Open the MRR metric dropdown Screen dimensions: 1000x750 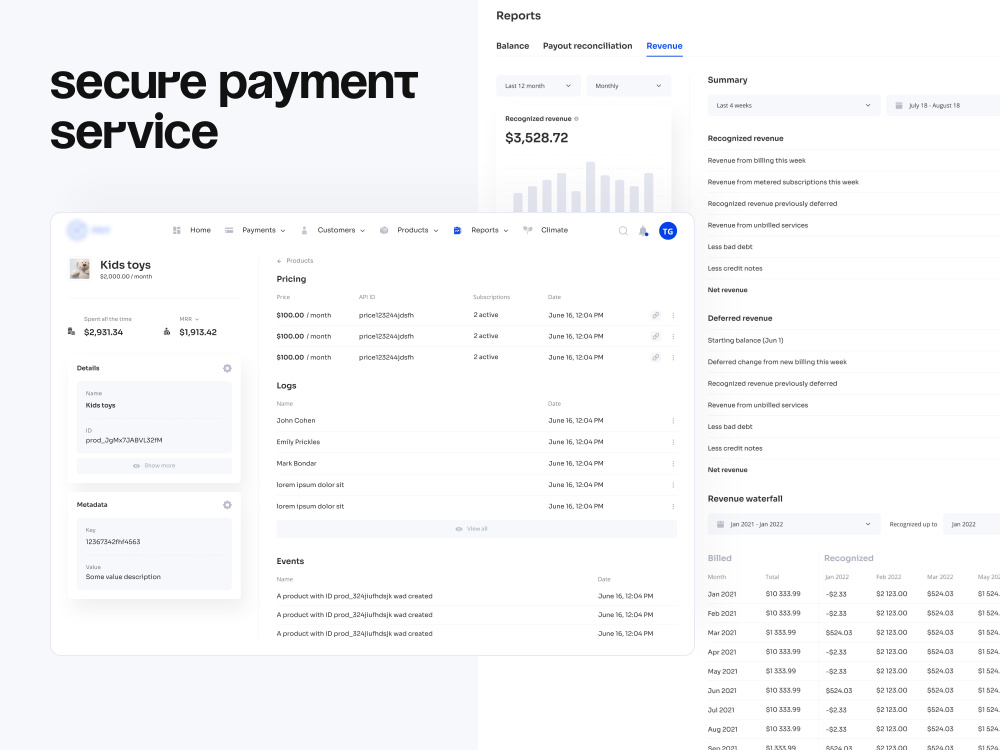pyautogui.click(x=189, y=319)
